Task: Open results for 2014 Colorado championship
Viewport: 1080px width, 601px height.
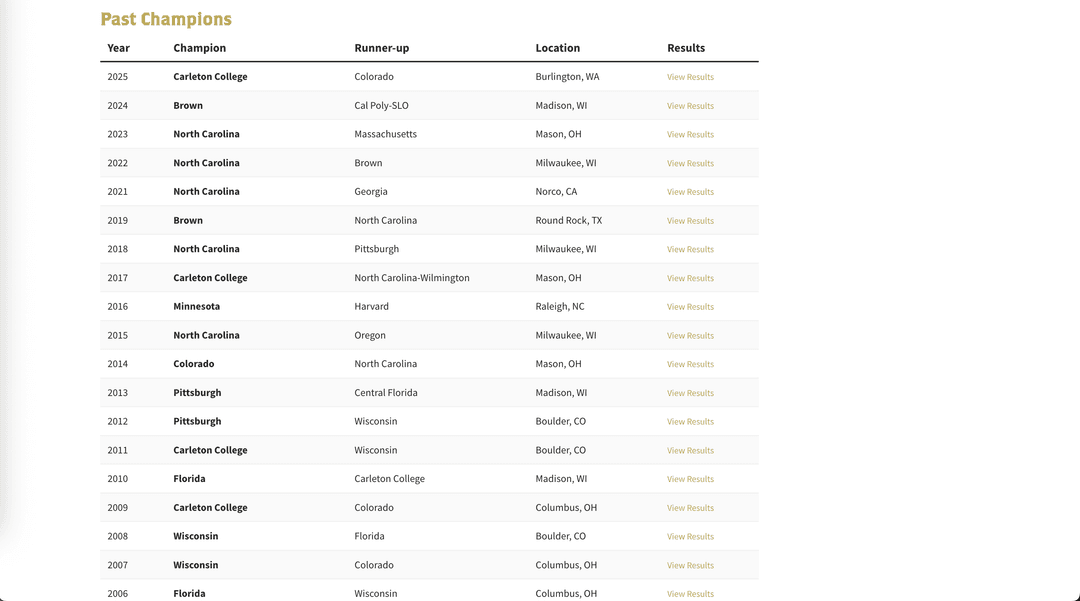Action: click(x=690, y=364)
